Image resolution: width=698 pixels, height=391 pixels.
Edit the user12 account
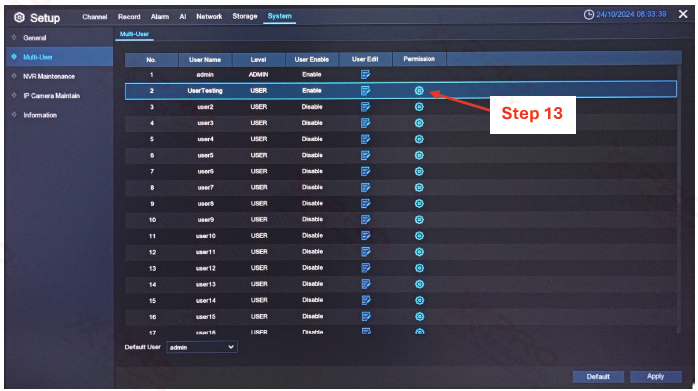coord(365,268)
